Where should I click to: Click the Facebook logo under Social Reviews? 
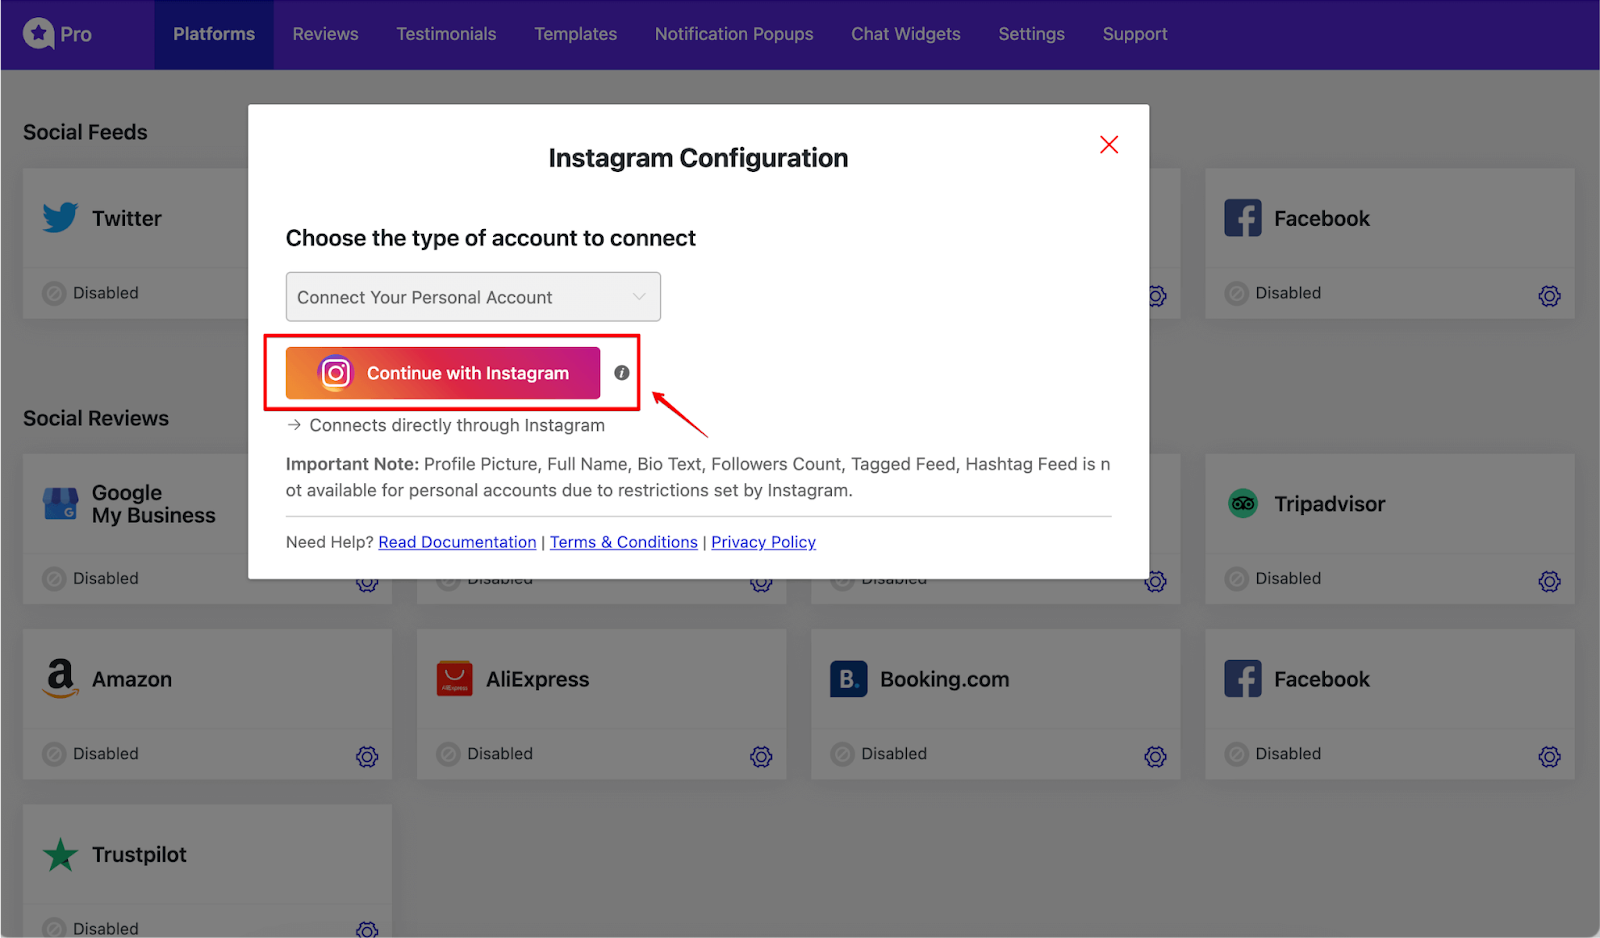tap(1243, 679)
